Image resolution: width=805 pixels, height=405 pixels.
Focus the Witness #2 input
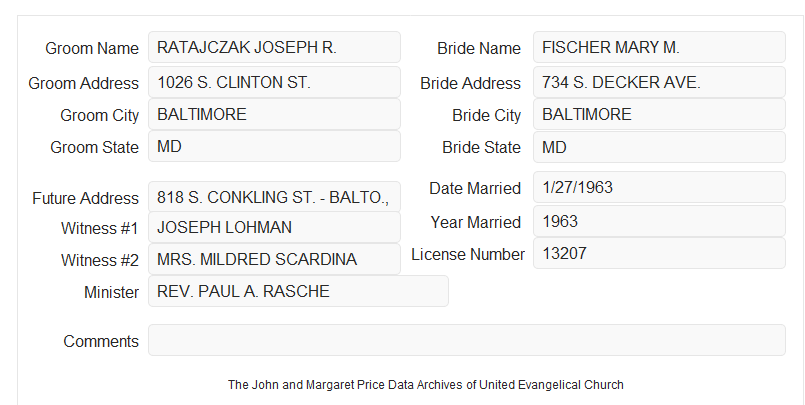274,259
